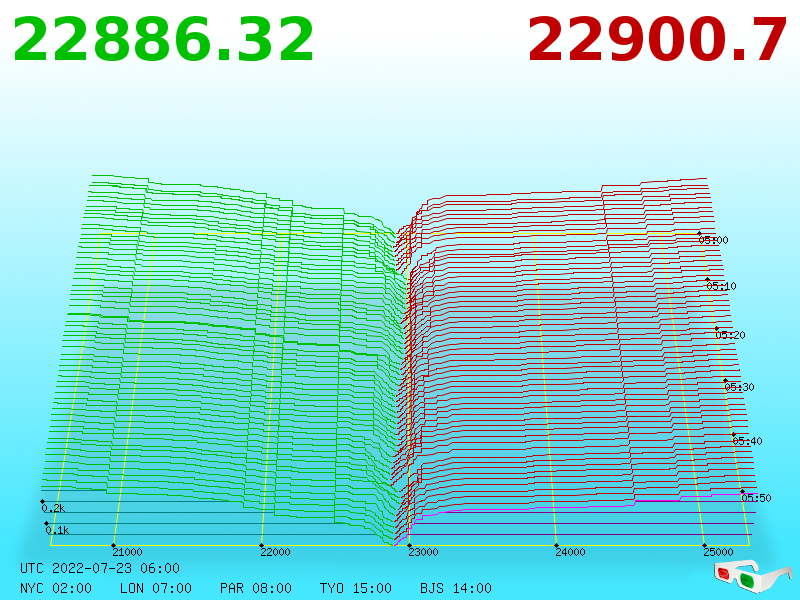Screen dimensions: 800x600
Task: Click the 23000 price axis label
Action: (x=423, y=552)
